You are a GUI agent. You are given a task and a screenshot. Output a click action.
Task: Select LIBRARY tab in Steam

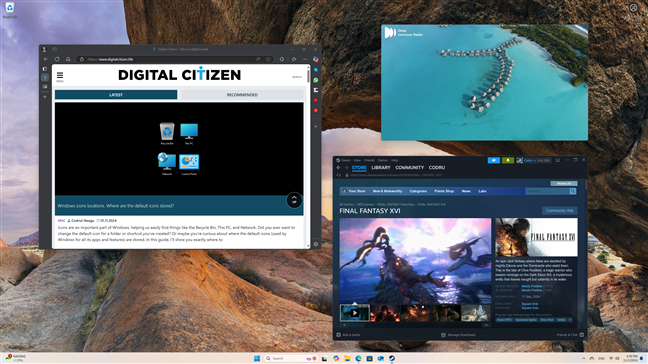point(381,167)
